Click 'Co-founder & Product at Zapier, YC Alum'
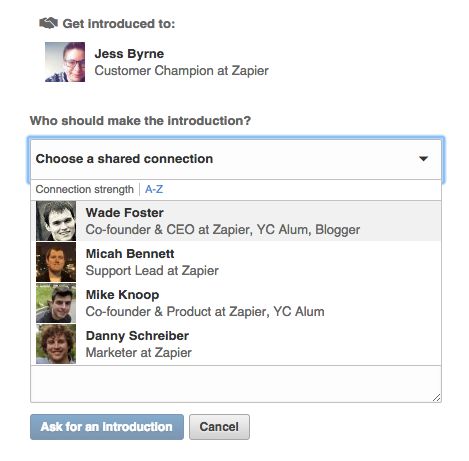Viewport: 469px width, 461px height. coord(205,312)
